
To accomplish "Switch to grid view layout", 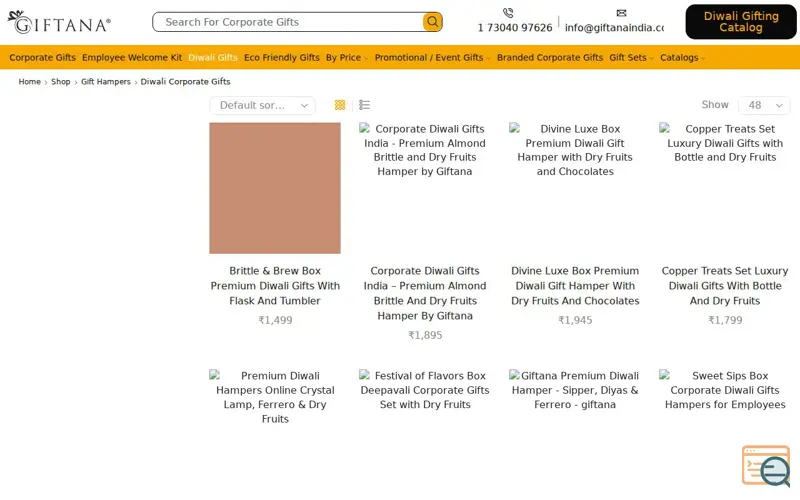I will point(340,105).
